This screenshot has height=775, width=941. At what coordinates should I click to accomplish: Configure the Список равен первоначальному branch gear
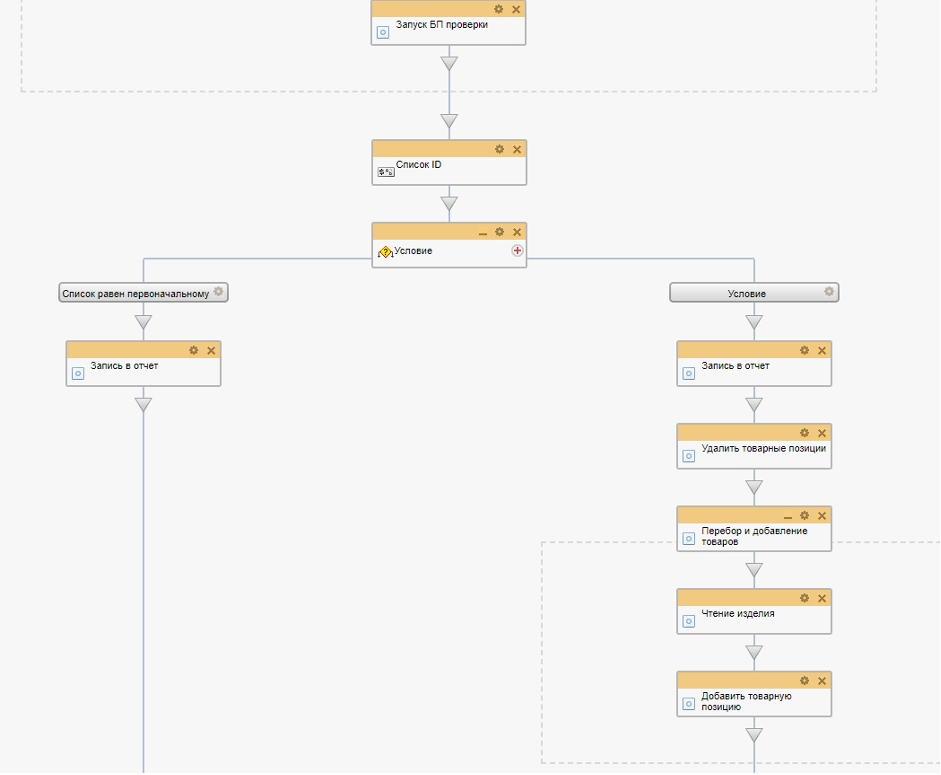pyautogui.click(x=219, y=293)
